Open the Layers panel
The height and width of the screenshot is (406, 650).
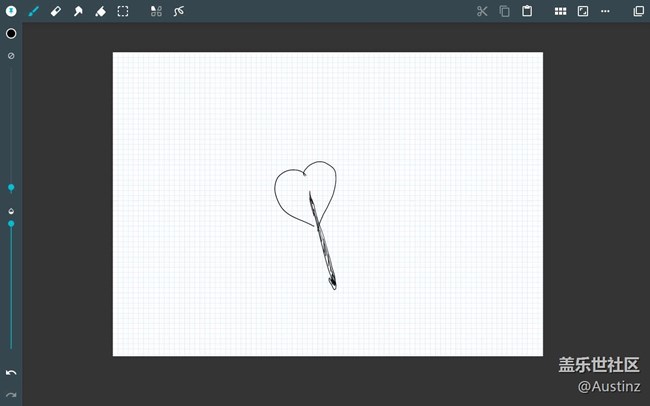tap(638, 11)
